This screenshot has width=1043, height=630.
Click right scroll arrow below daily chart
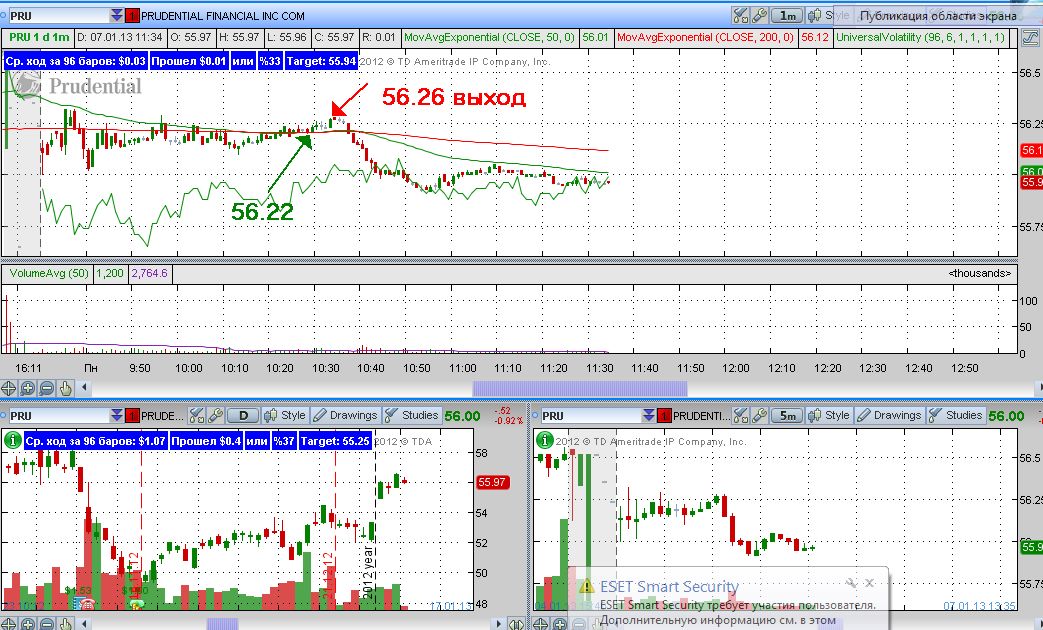500,624
